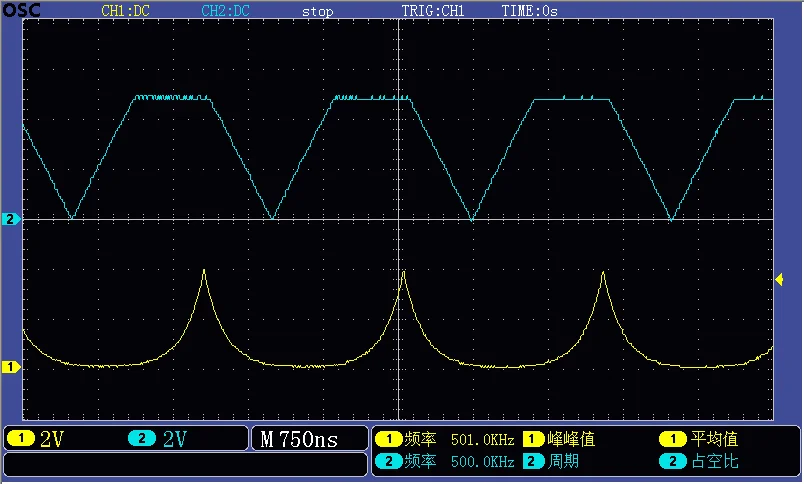This screenshot has width=804, height=484.
Task: Click channel 2 badge beside 500.0KHz
Action: pyautogui.click(x=389, y=461)
